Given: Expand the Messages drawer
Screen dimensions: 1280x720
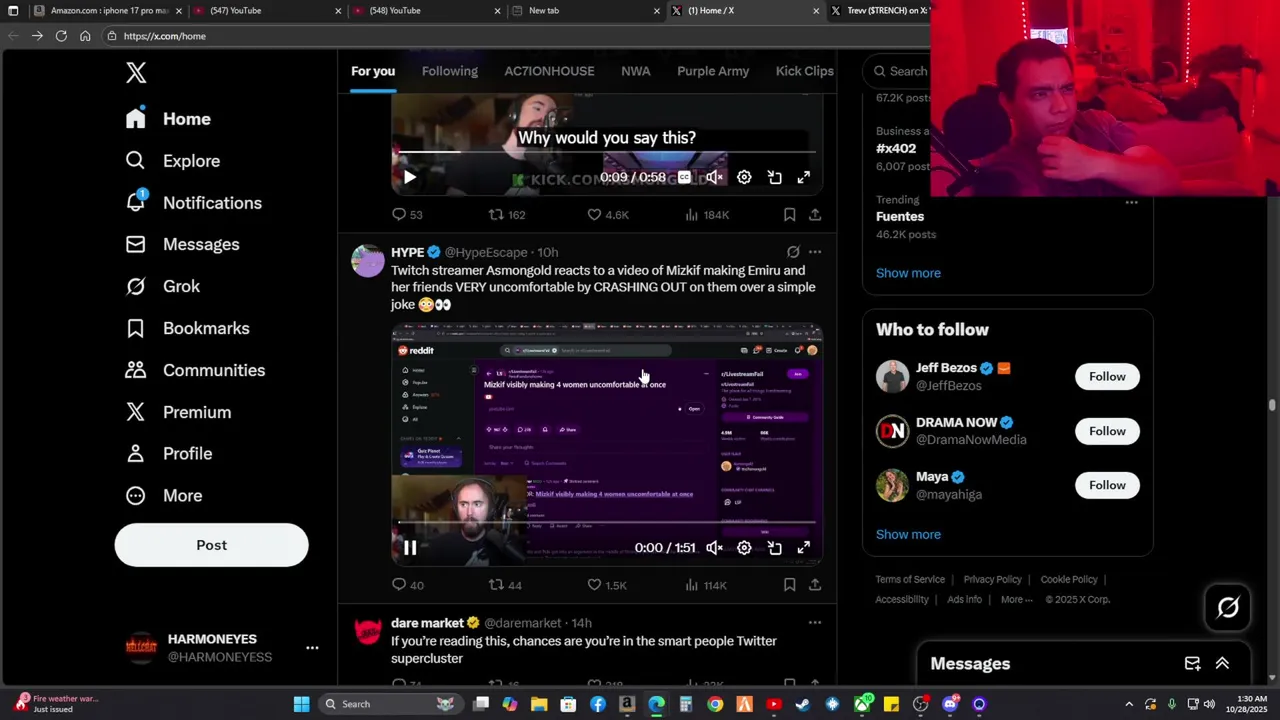Looking at the screenshot, I should (1222, 664).
